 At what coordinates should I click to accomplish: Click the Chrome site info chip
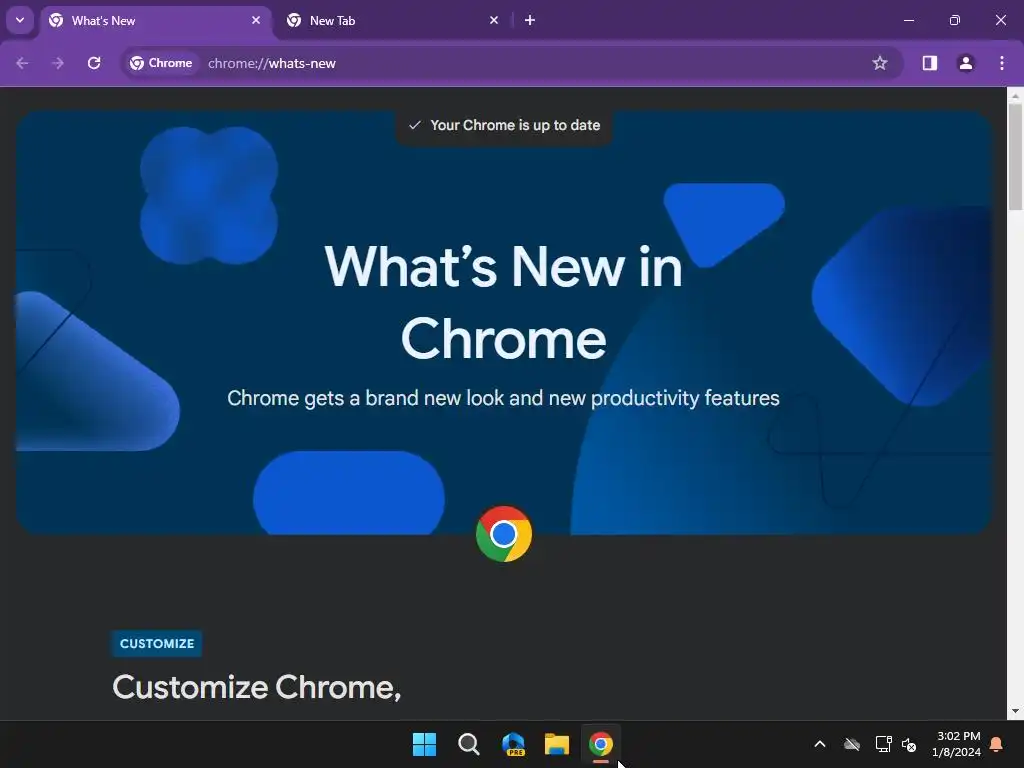coord(161,63)
